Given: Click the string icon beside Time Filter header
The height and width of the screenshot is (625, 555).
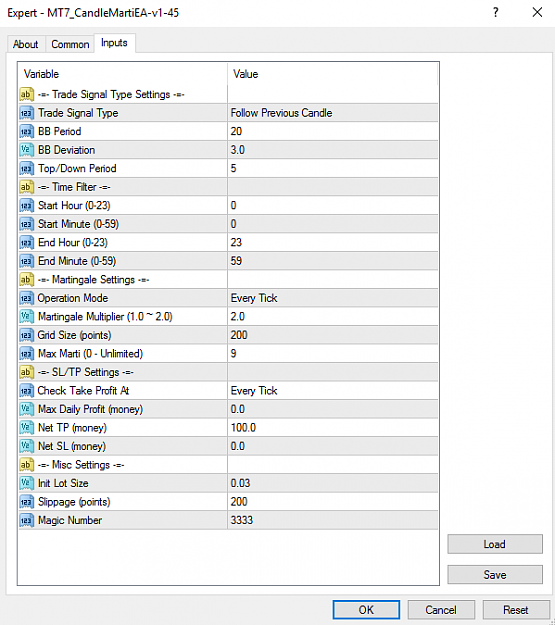Looking at the screenshot, I should pos(26,187).
